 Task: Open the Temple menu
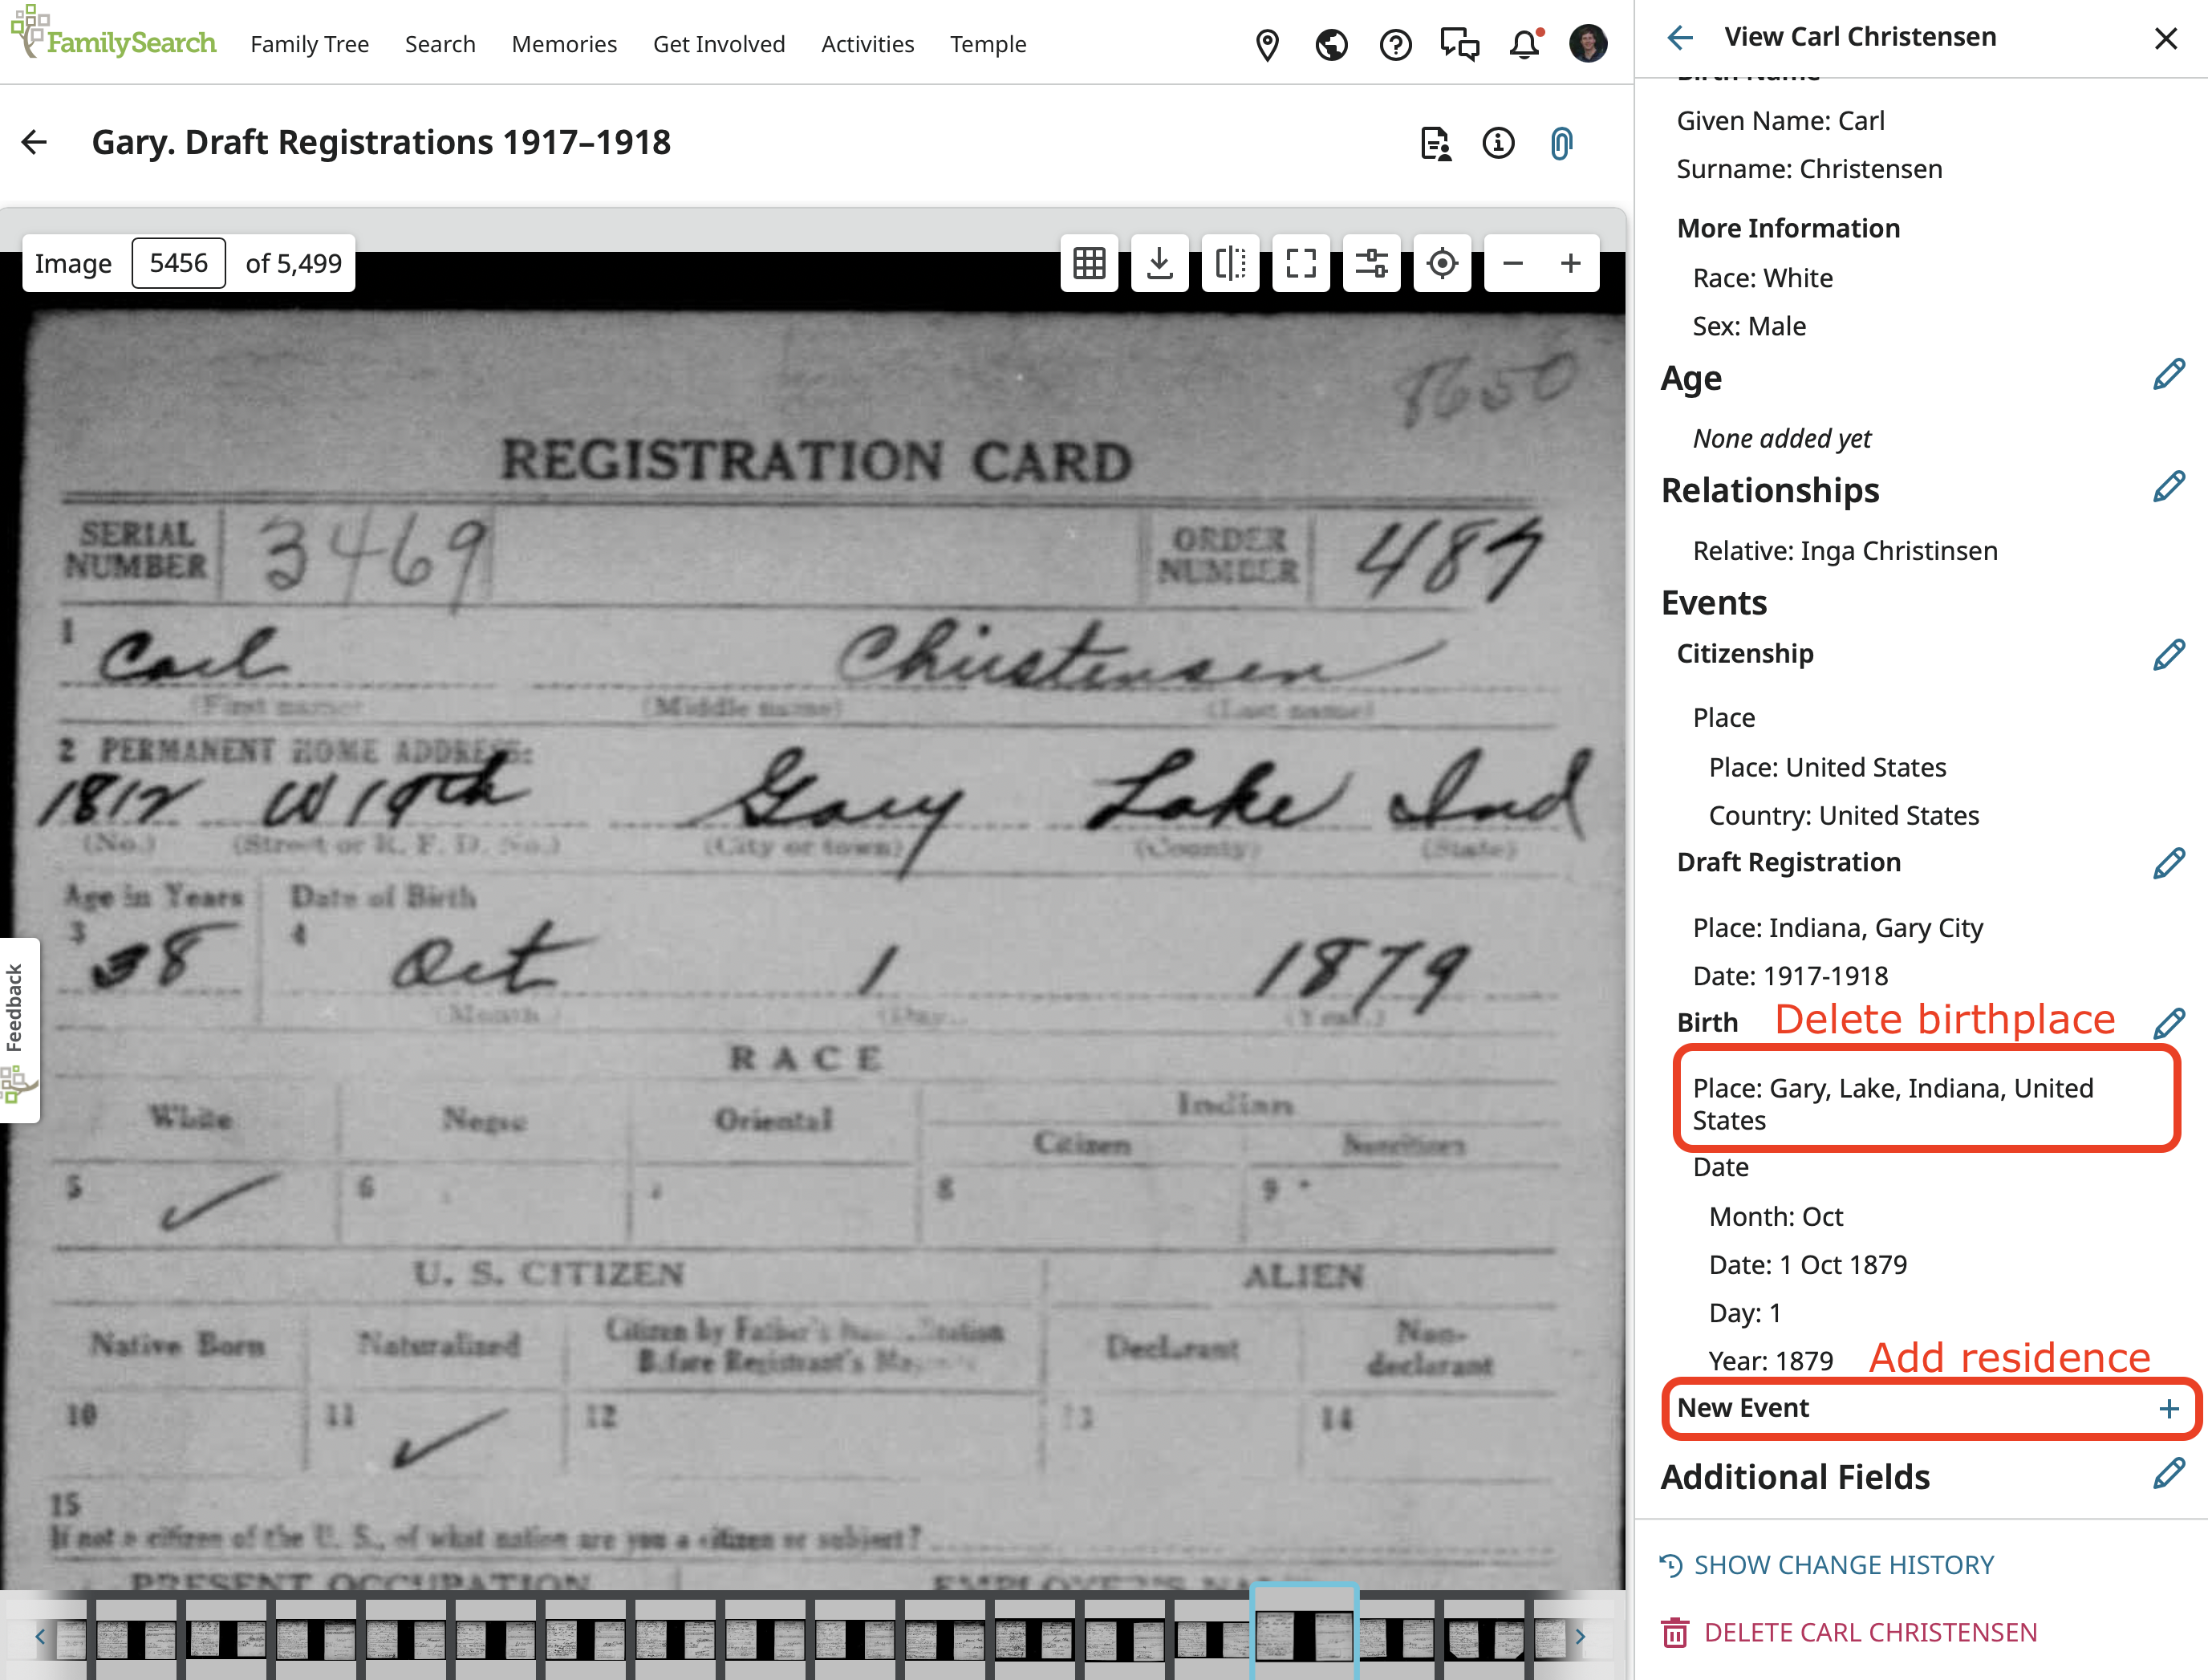[988, 44]
